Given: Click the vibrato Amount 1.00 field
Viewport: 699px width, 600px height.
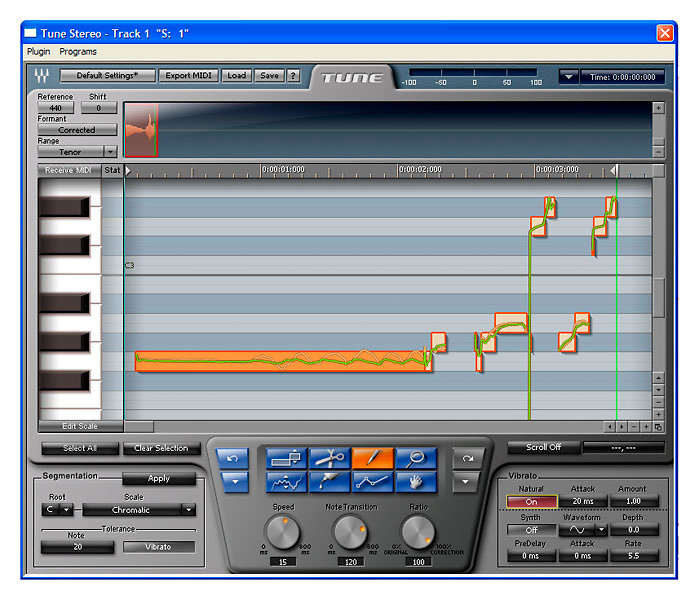Looking at the screenshot, I should [633, 501].
